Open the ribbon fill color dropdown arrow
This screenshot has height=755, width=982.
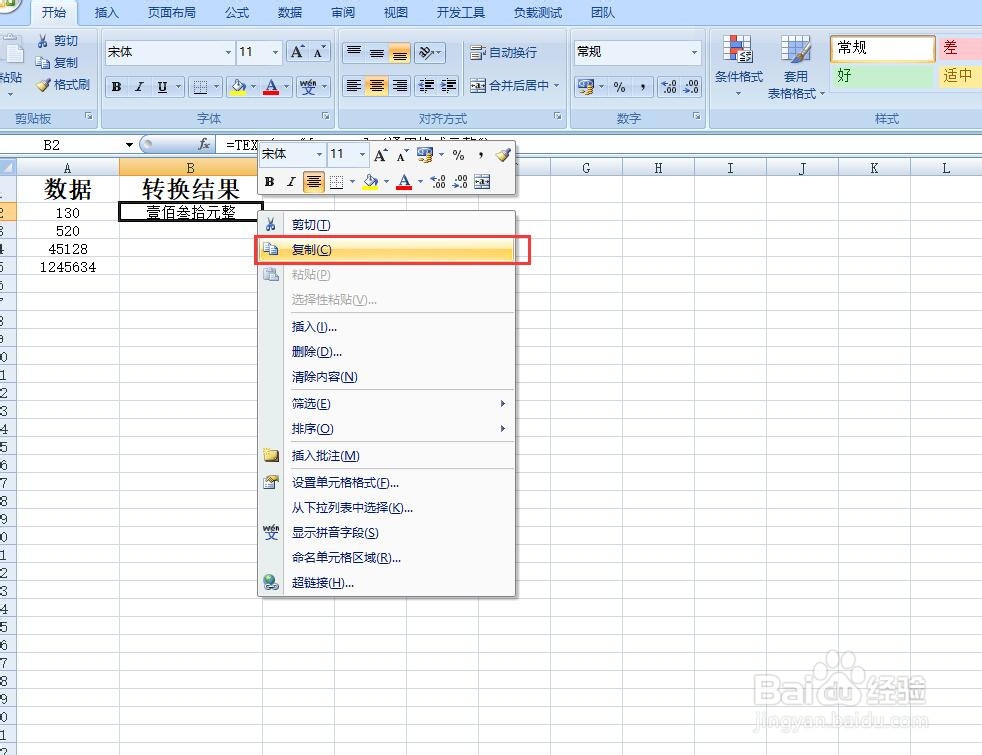click(x=253, y=86)
